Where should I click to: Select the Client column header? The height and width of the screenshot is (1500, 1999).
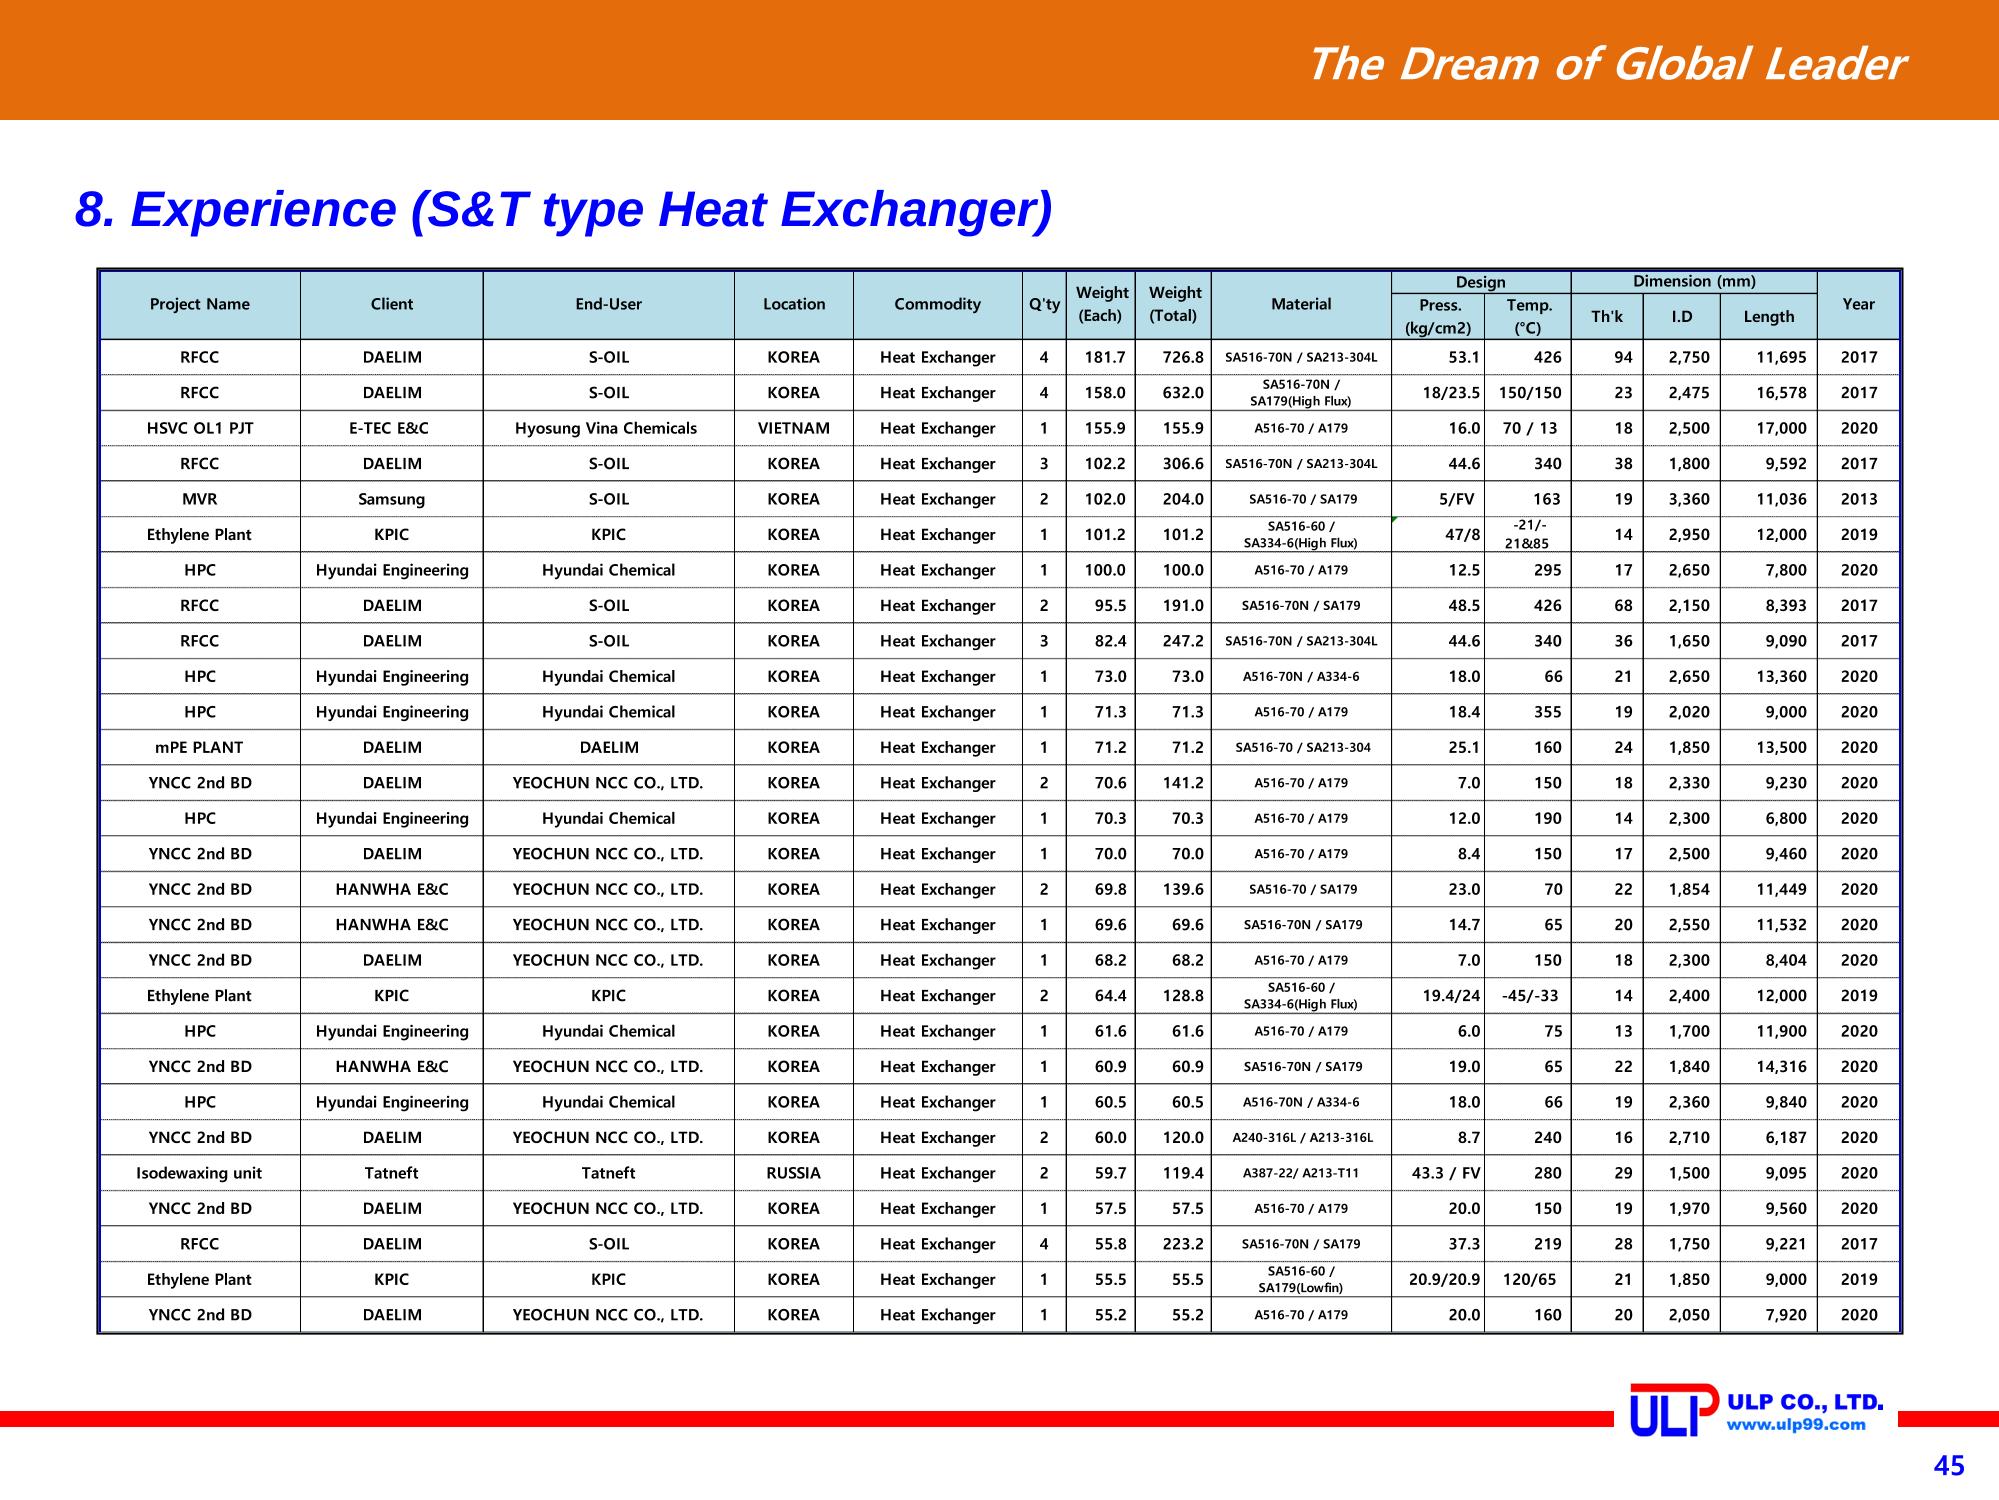coord(392,305)
